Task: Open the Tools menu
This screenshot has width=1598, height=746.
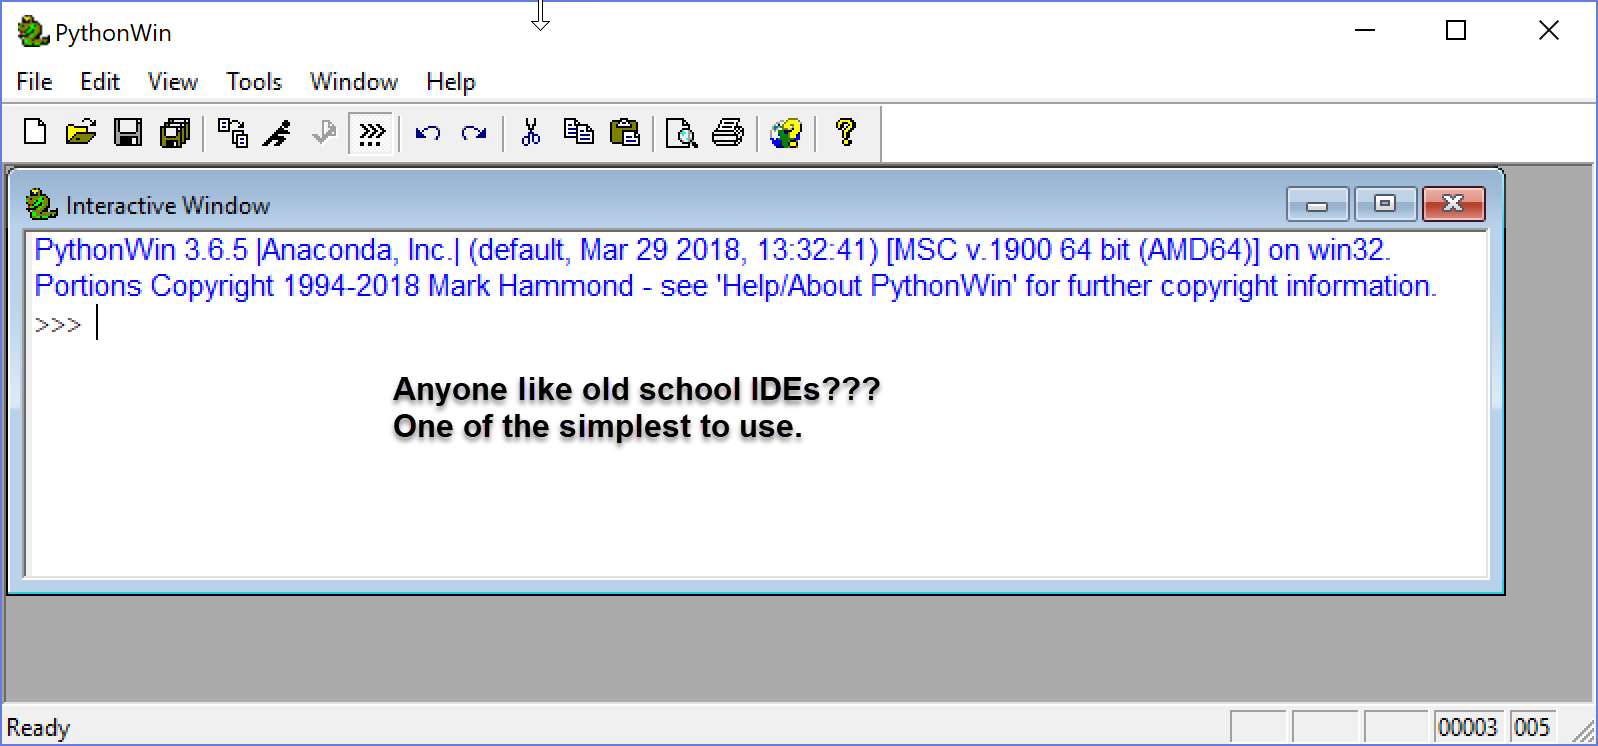Action: 254,82
